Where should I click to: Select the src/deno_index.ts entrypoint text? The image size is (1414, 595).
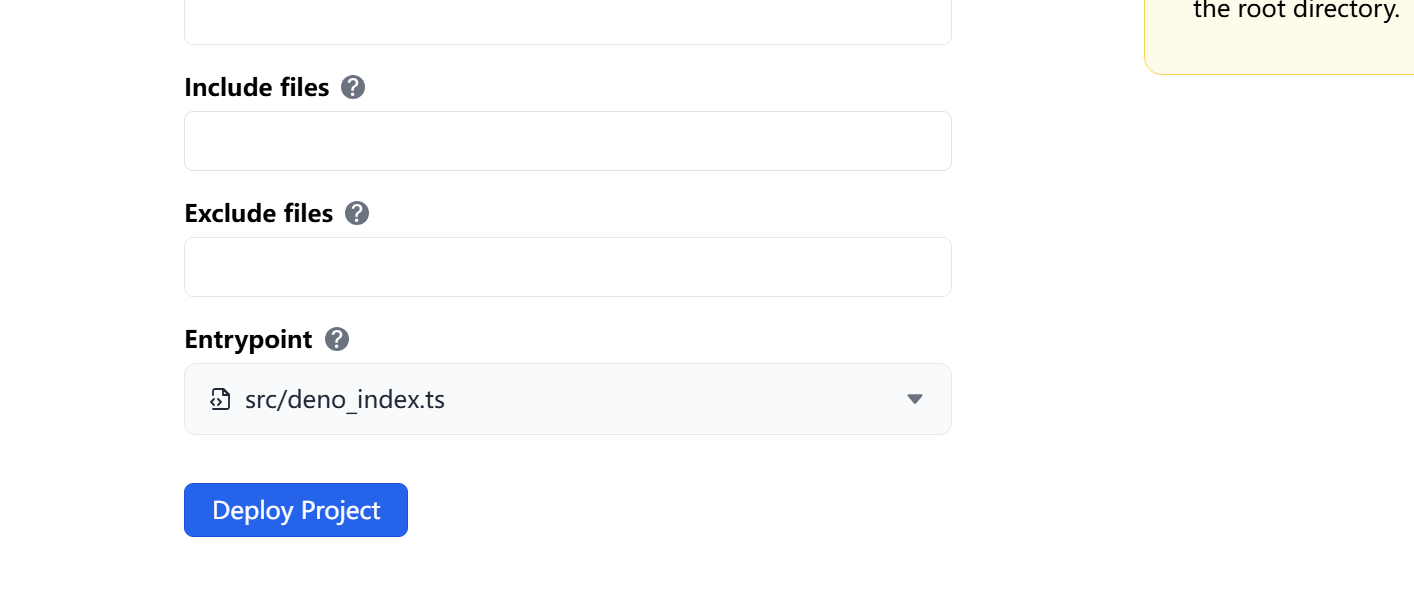345,400
